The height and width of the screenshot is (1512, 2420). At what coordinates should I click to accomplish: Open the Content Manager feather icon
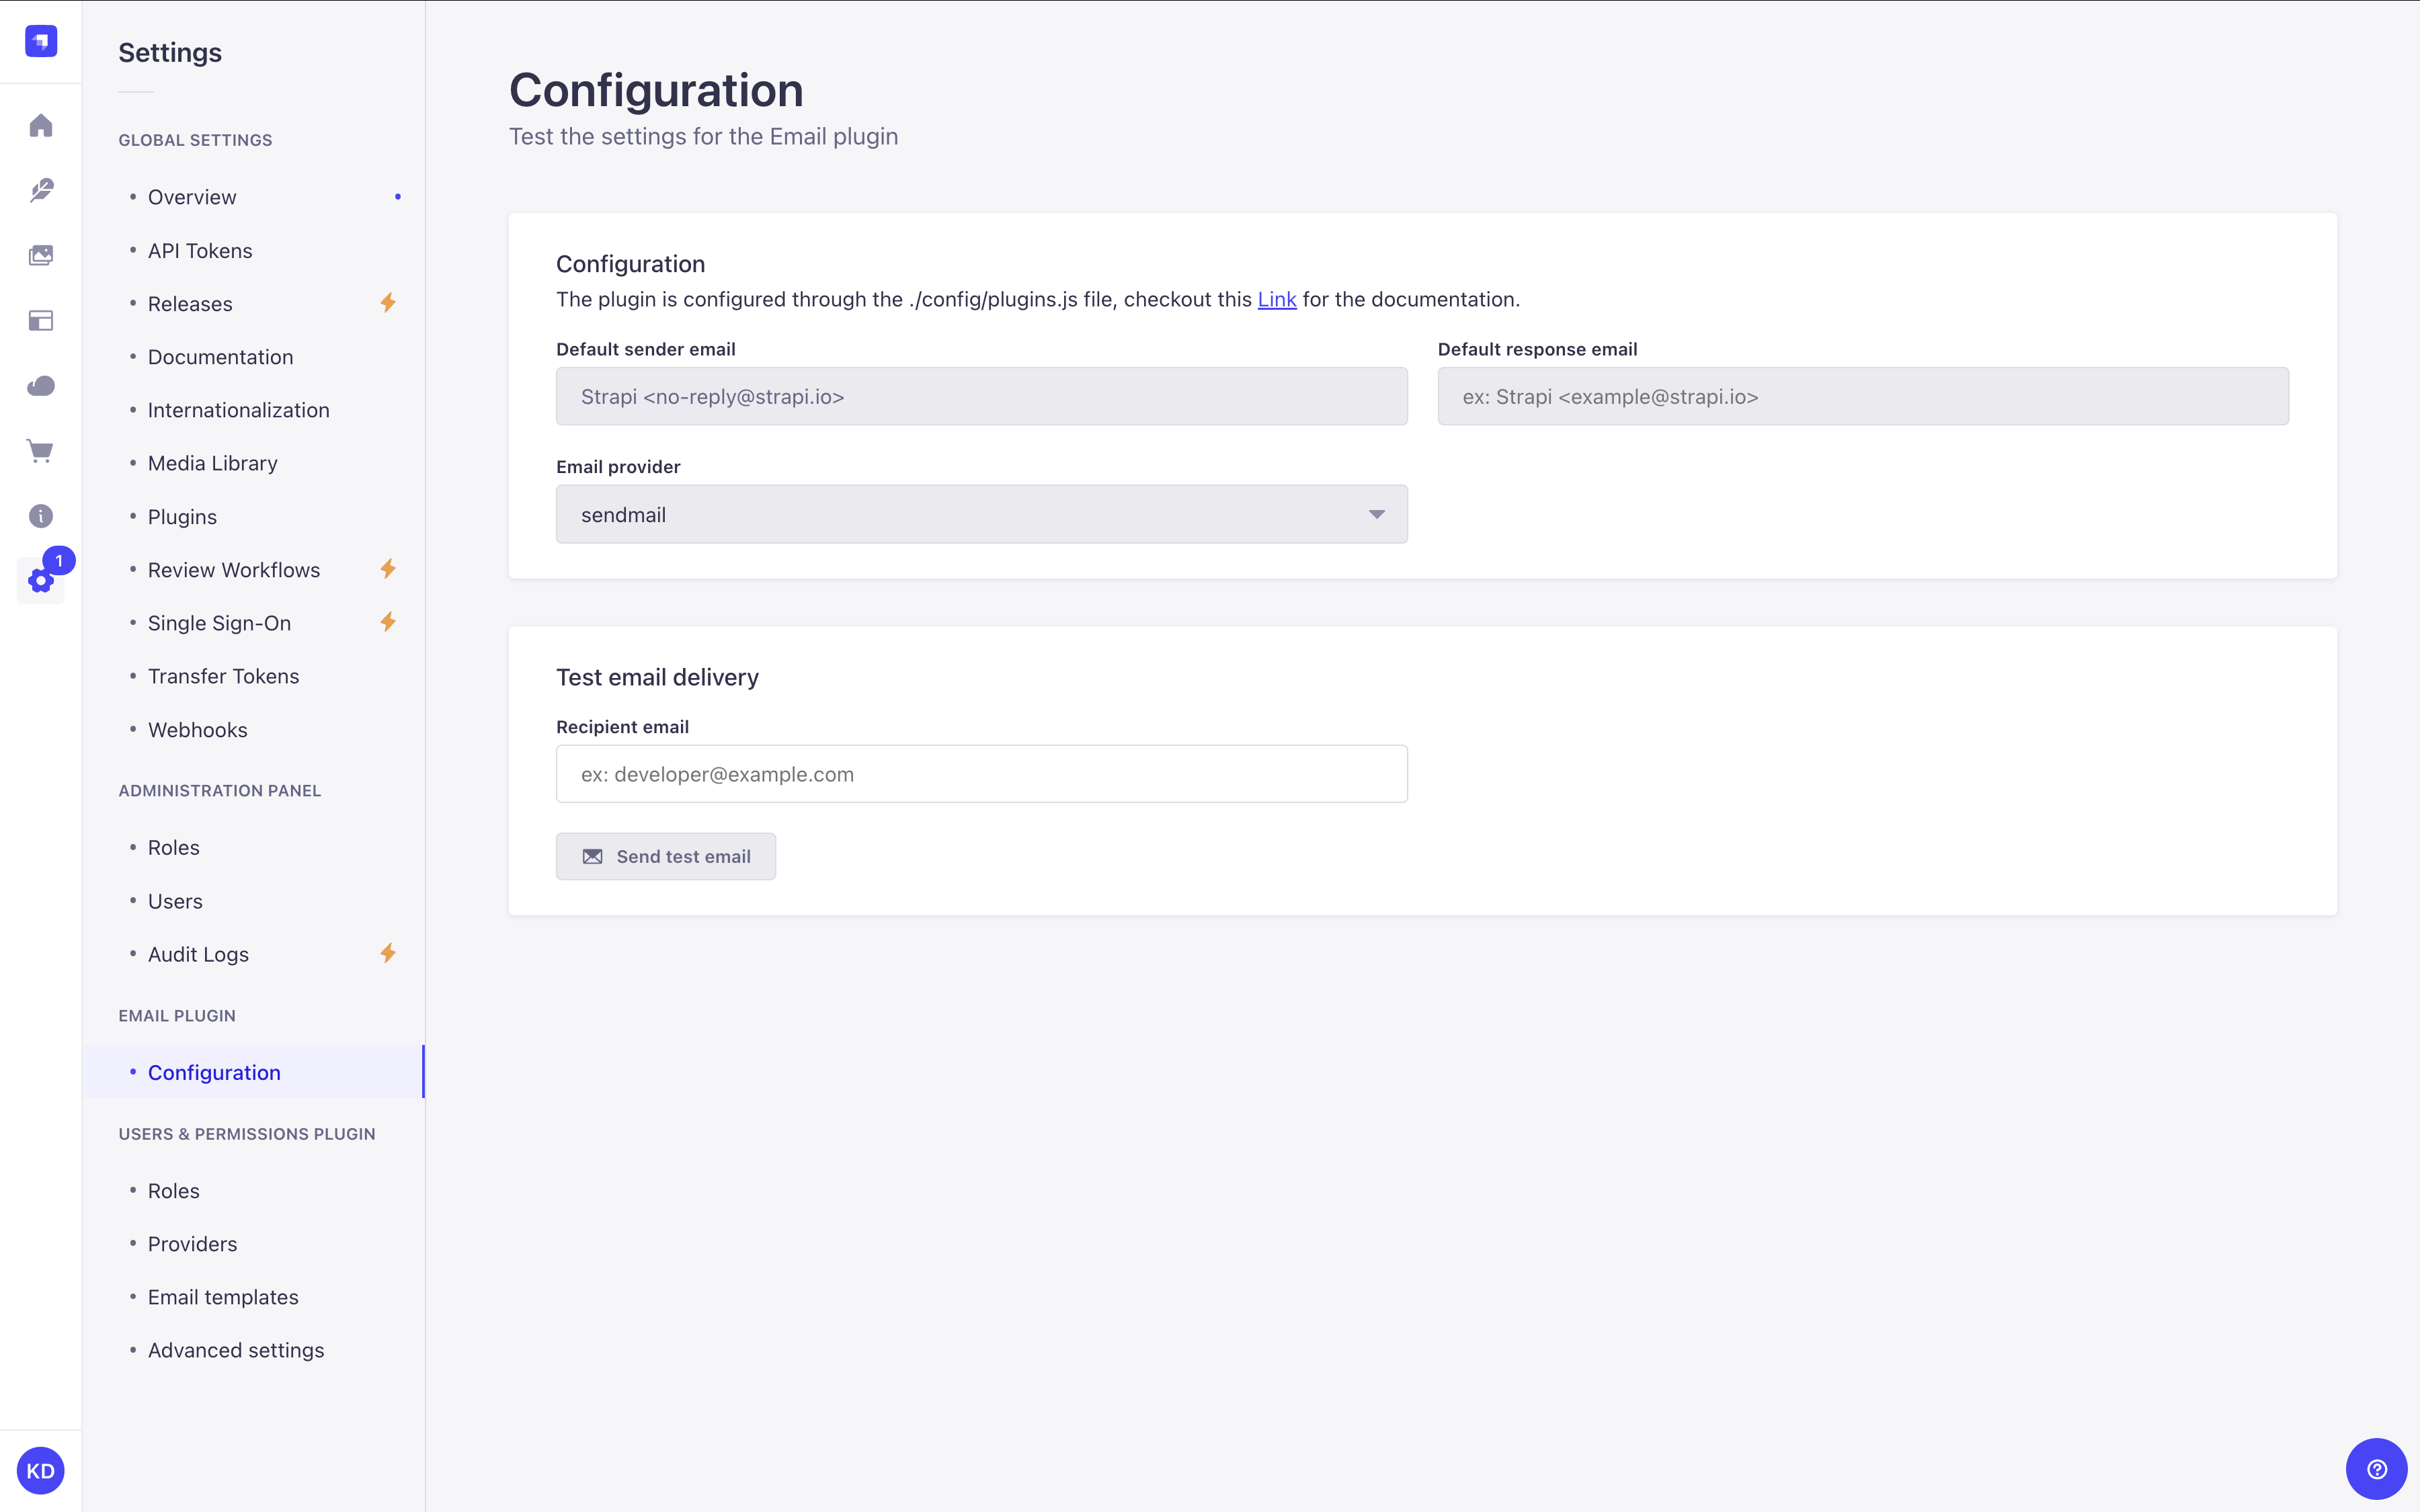[40, 190]
